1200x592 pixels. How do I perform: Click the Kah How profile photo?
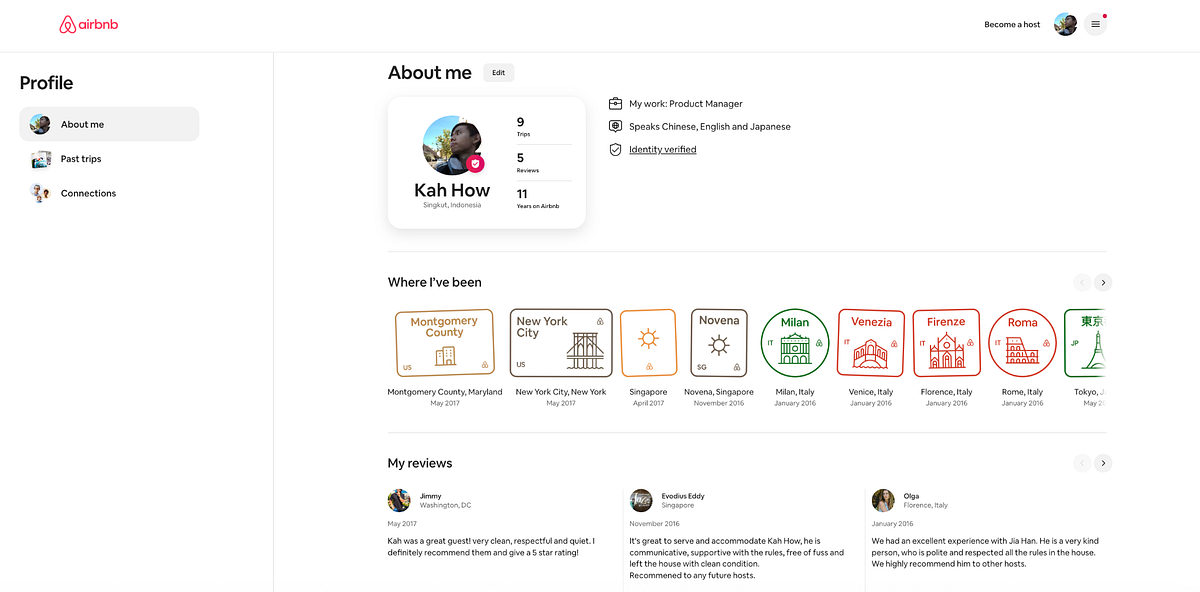tap(452, 145)
